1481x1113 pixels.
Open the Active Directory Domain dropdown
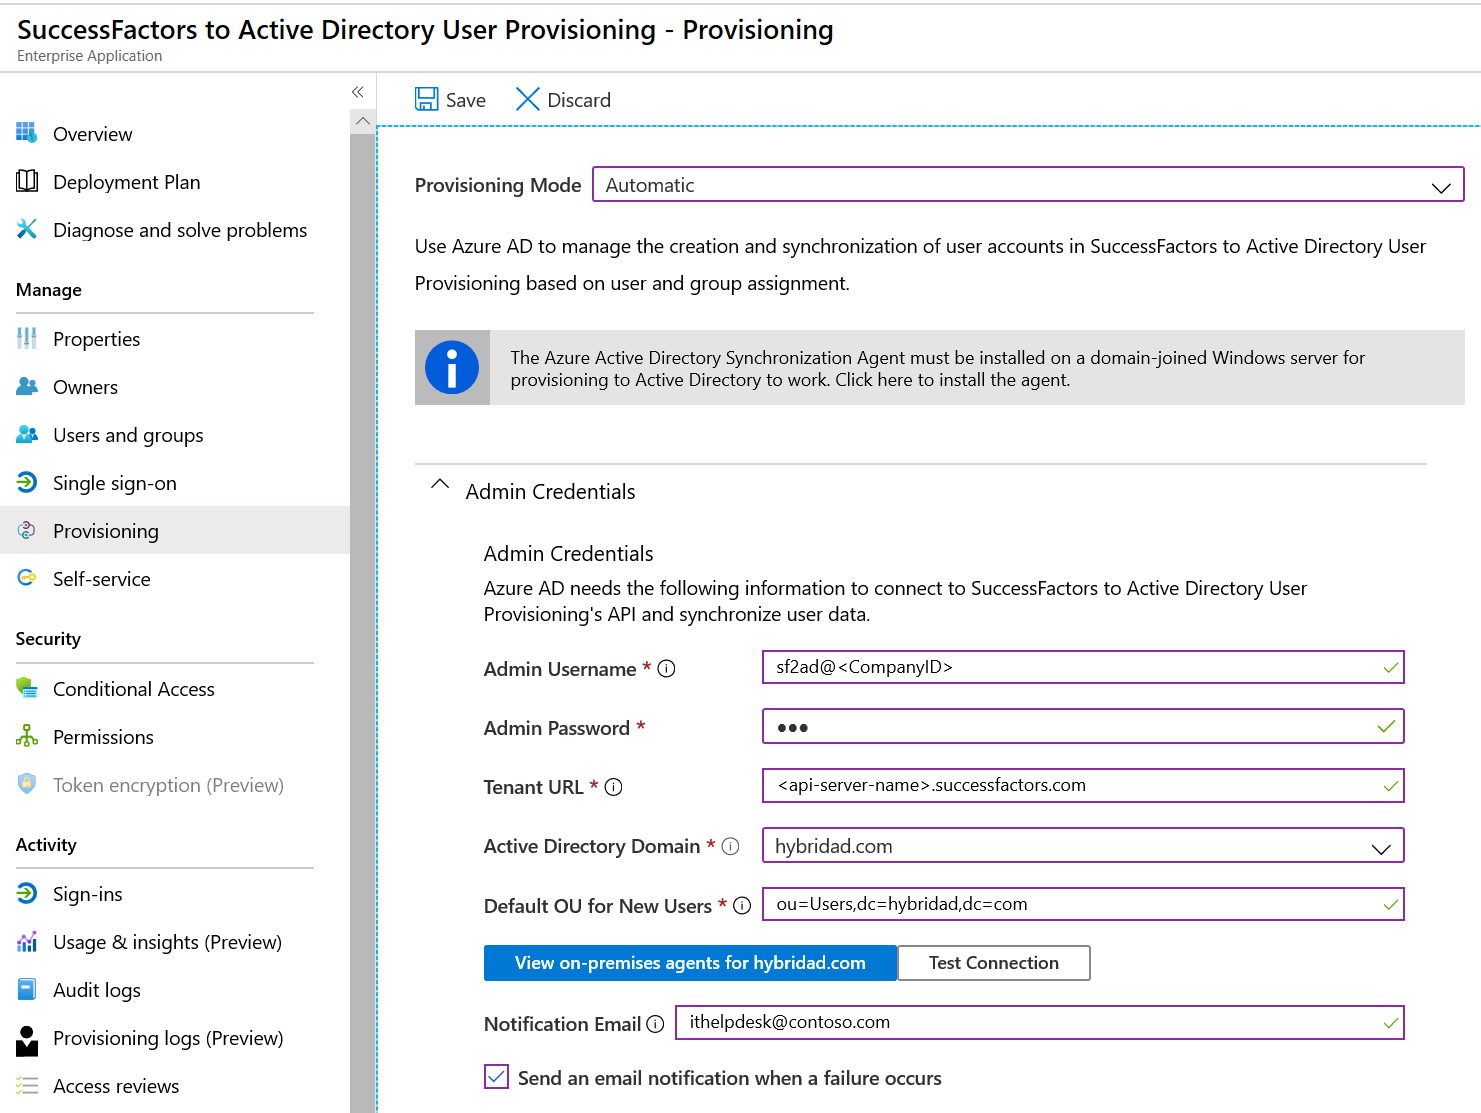tap(1083, 846)
